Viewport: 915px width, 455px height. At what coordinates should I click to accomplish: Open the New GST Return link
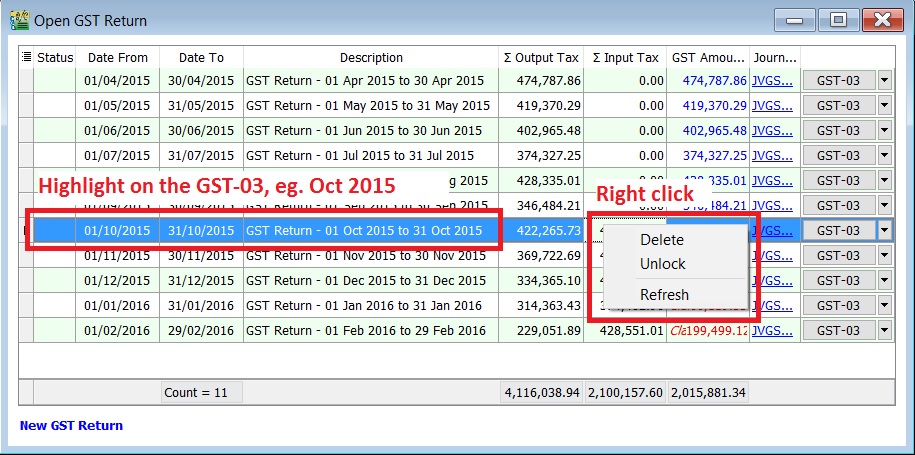tap(71, 426)
